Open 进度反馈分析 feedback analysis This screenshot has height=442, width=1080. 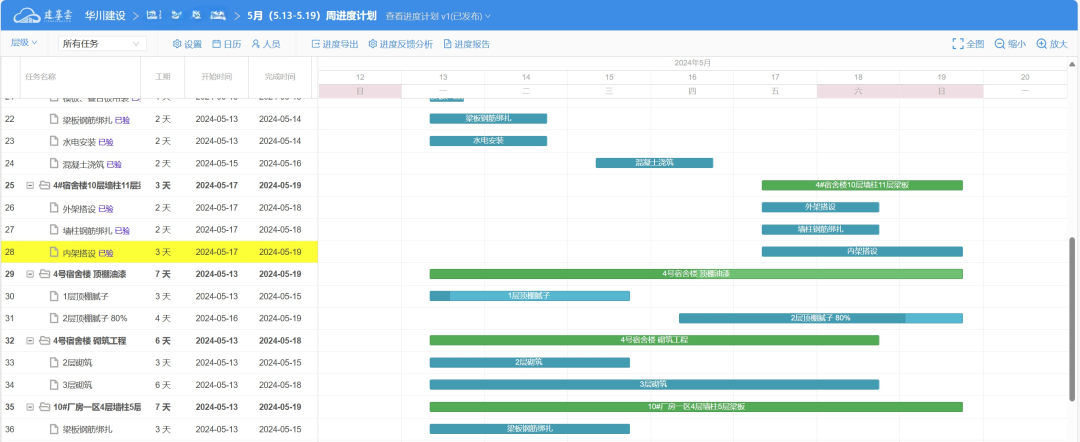[x=400, y=44]
